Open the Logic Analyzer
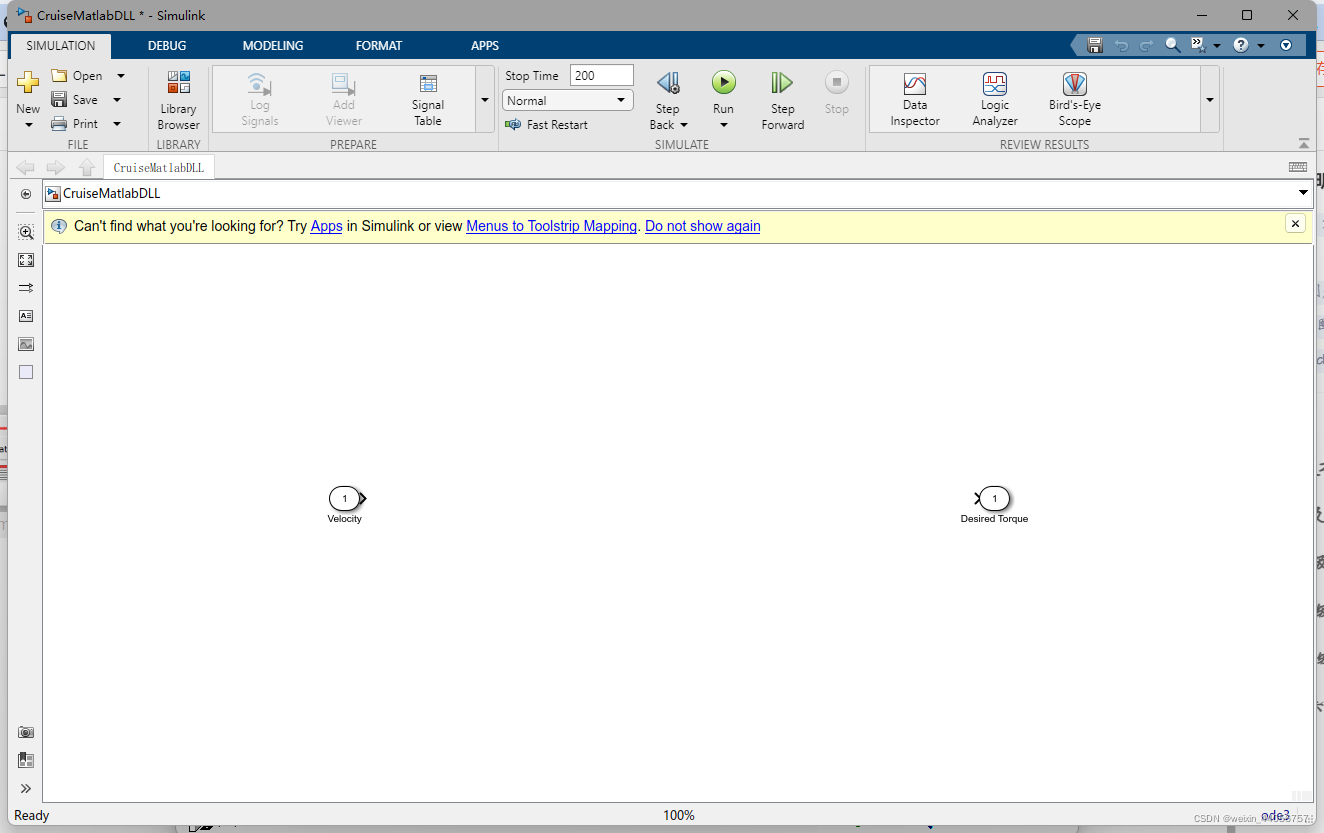1324x833 pixels. [995, 100]
